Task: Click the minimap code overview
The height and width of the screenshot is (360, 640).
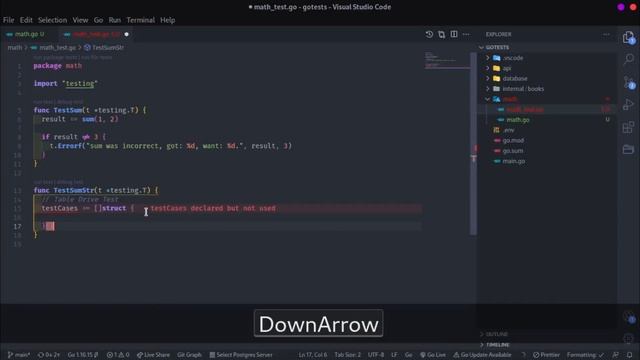Action: click(447, 60)
